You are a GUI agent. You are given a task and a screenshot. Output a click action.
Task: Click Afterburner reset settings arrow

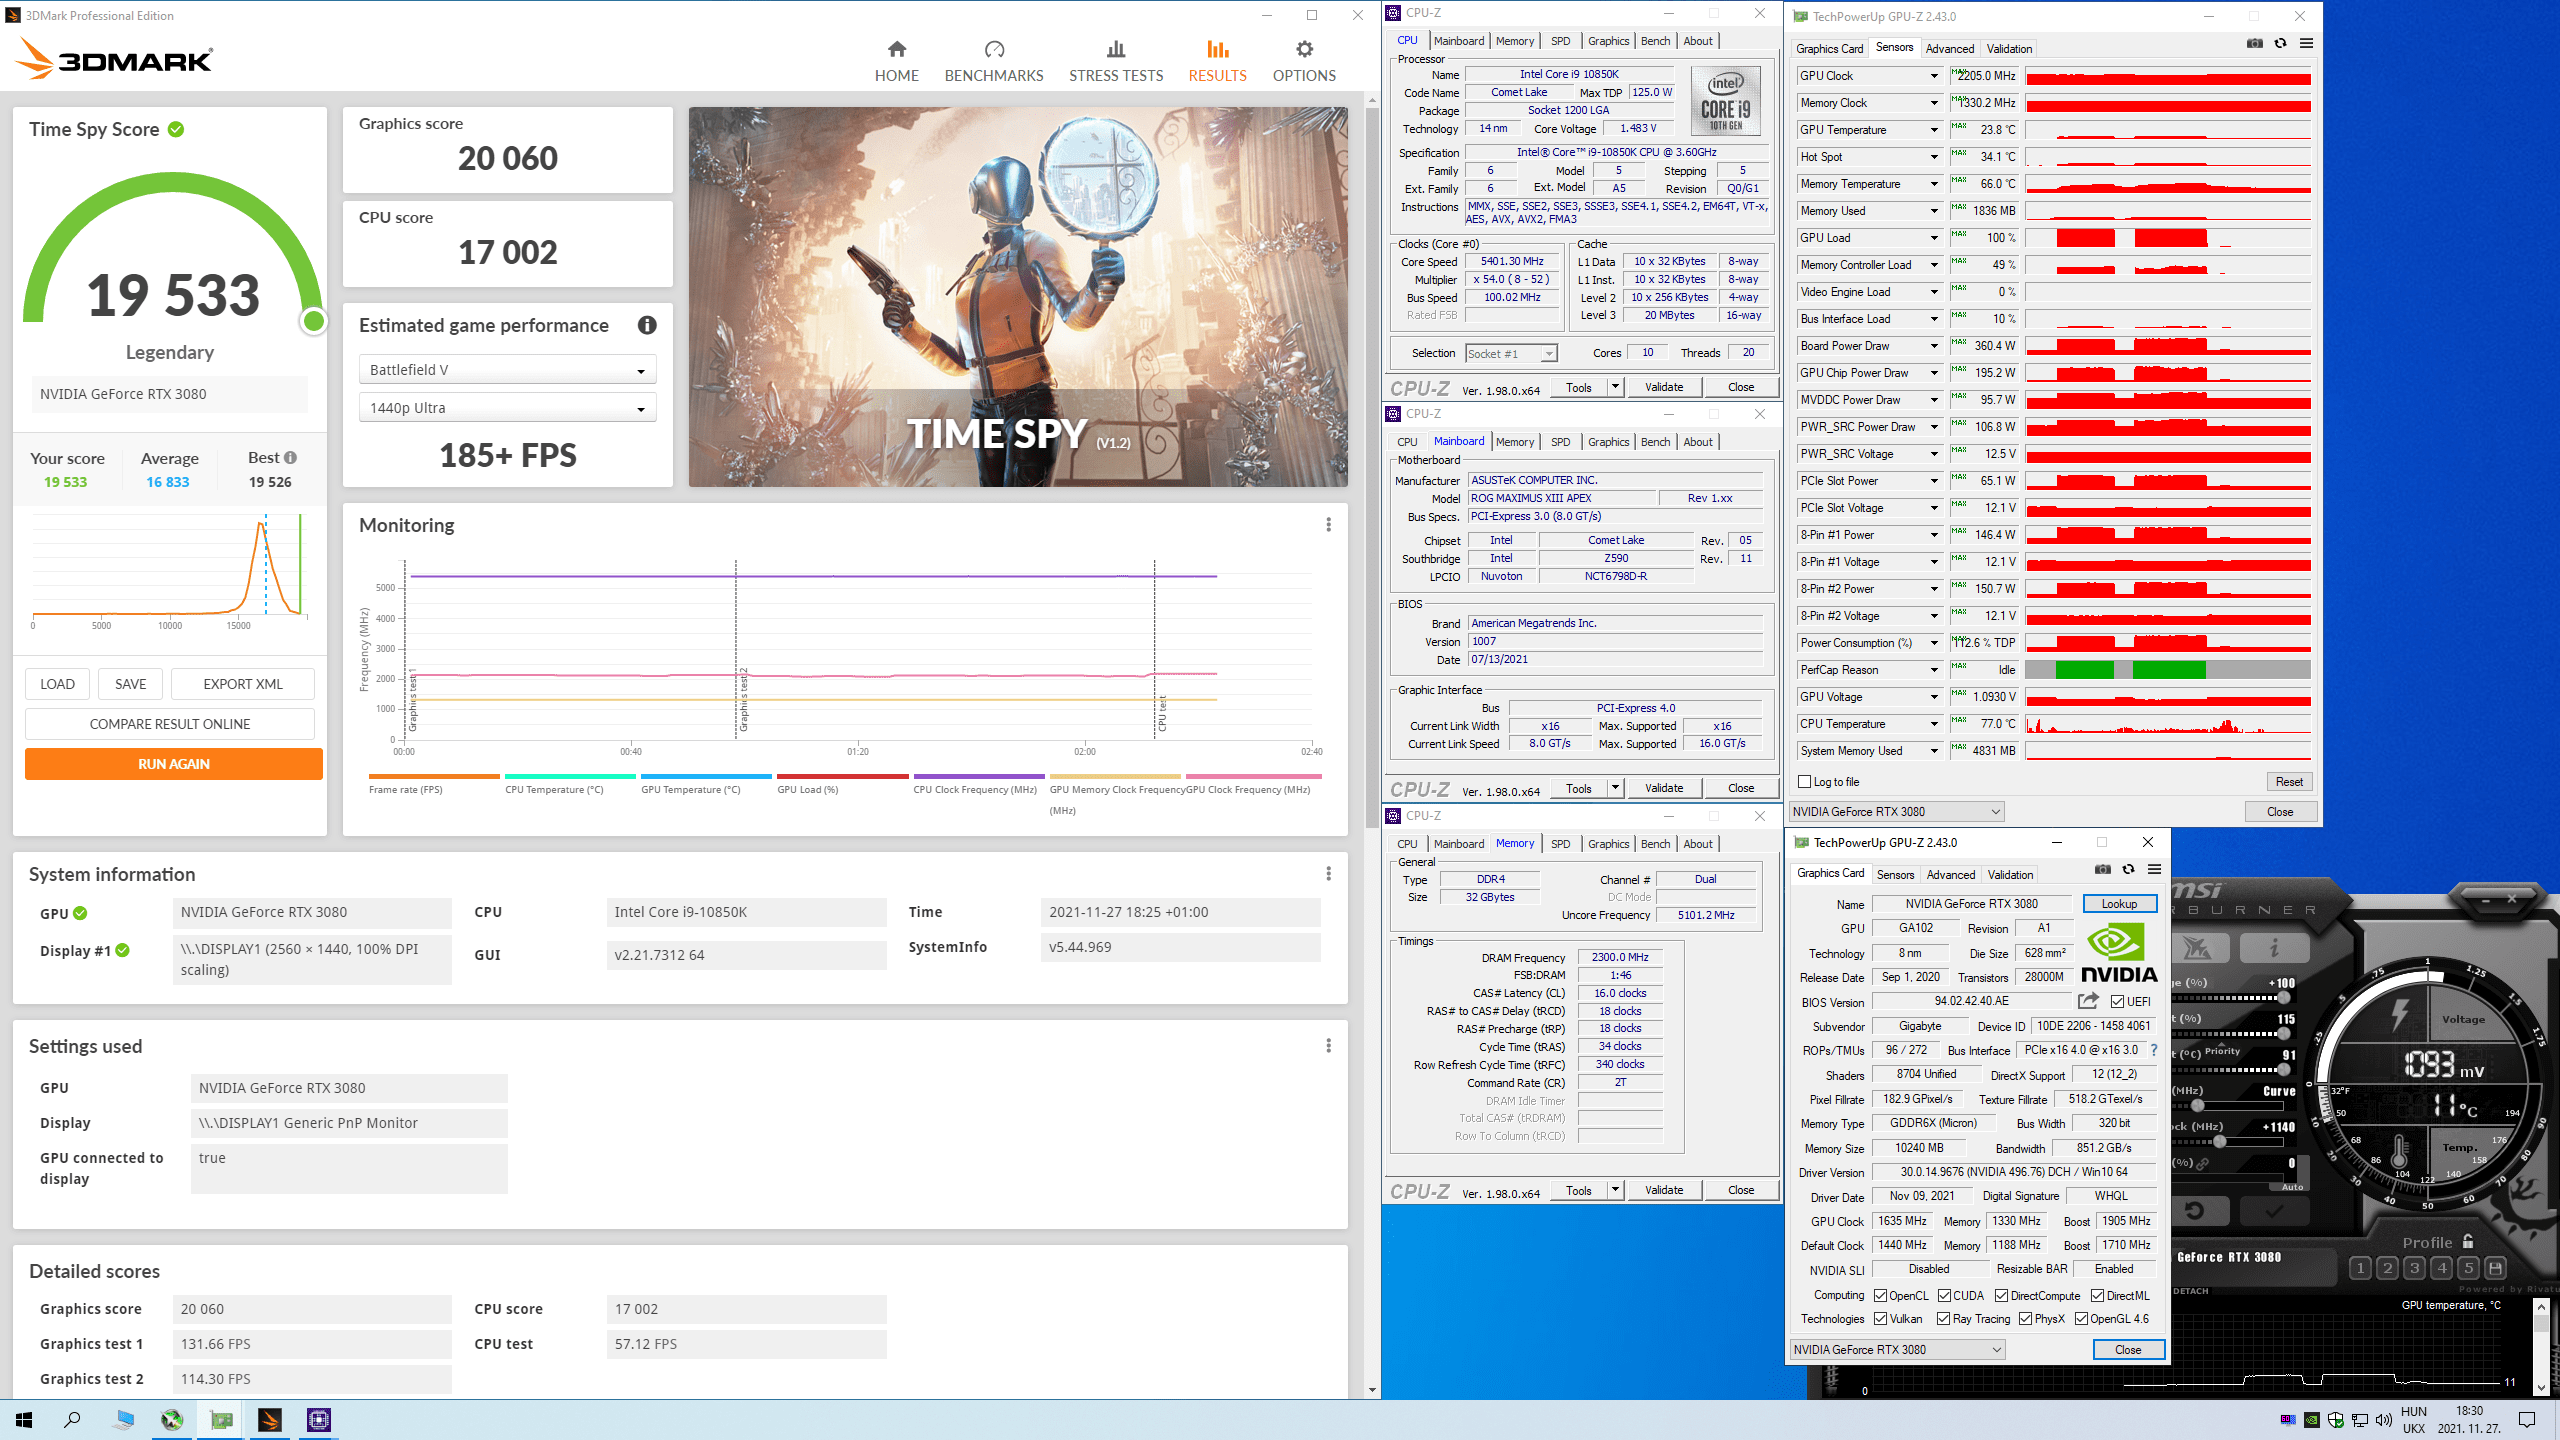[x=2194, y=1211]
